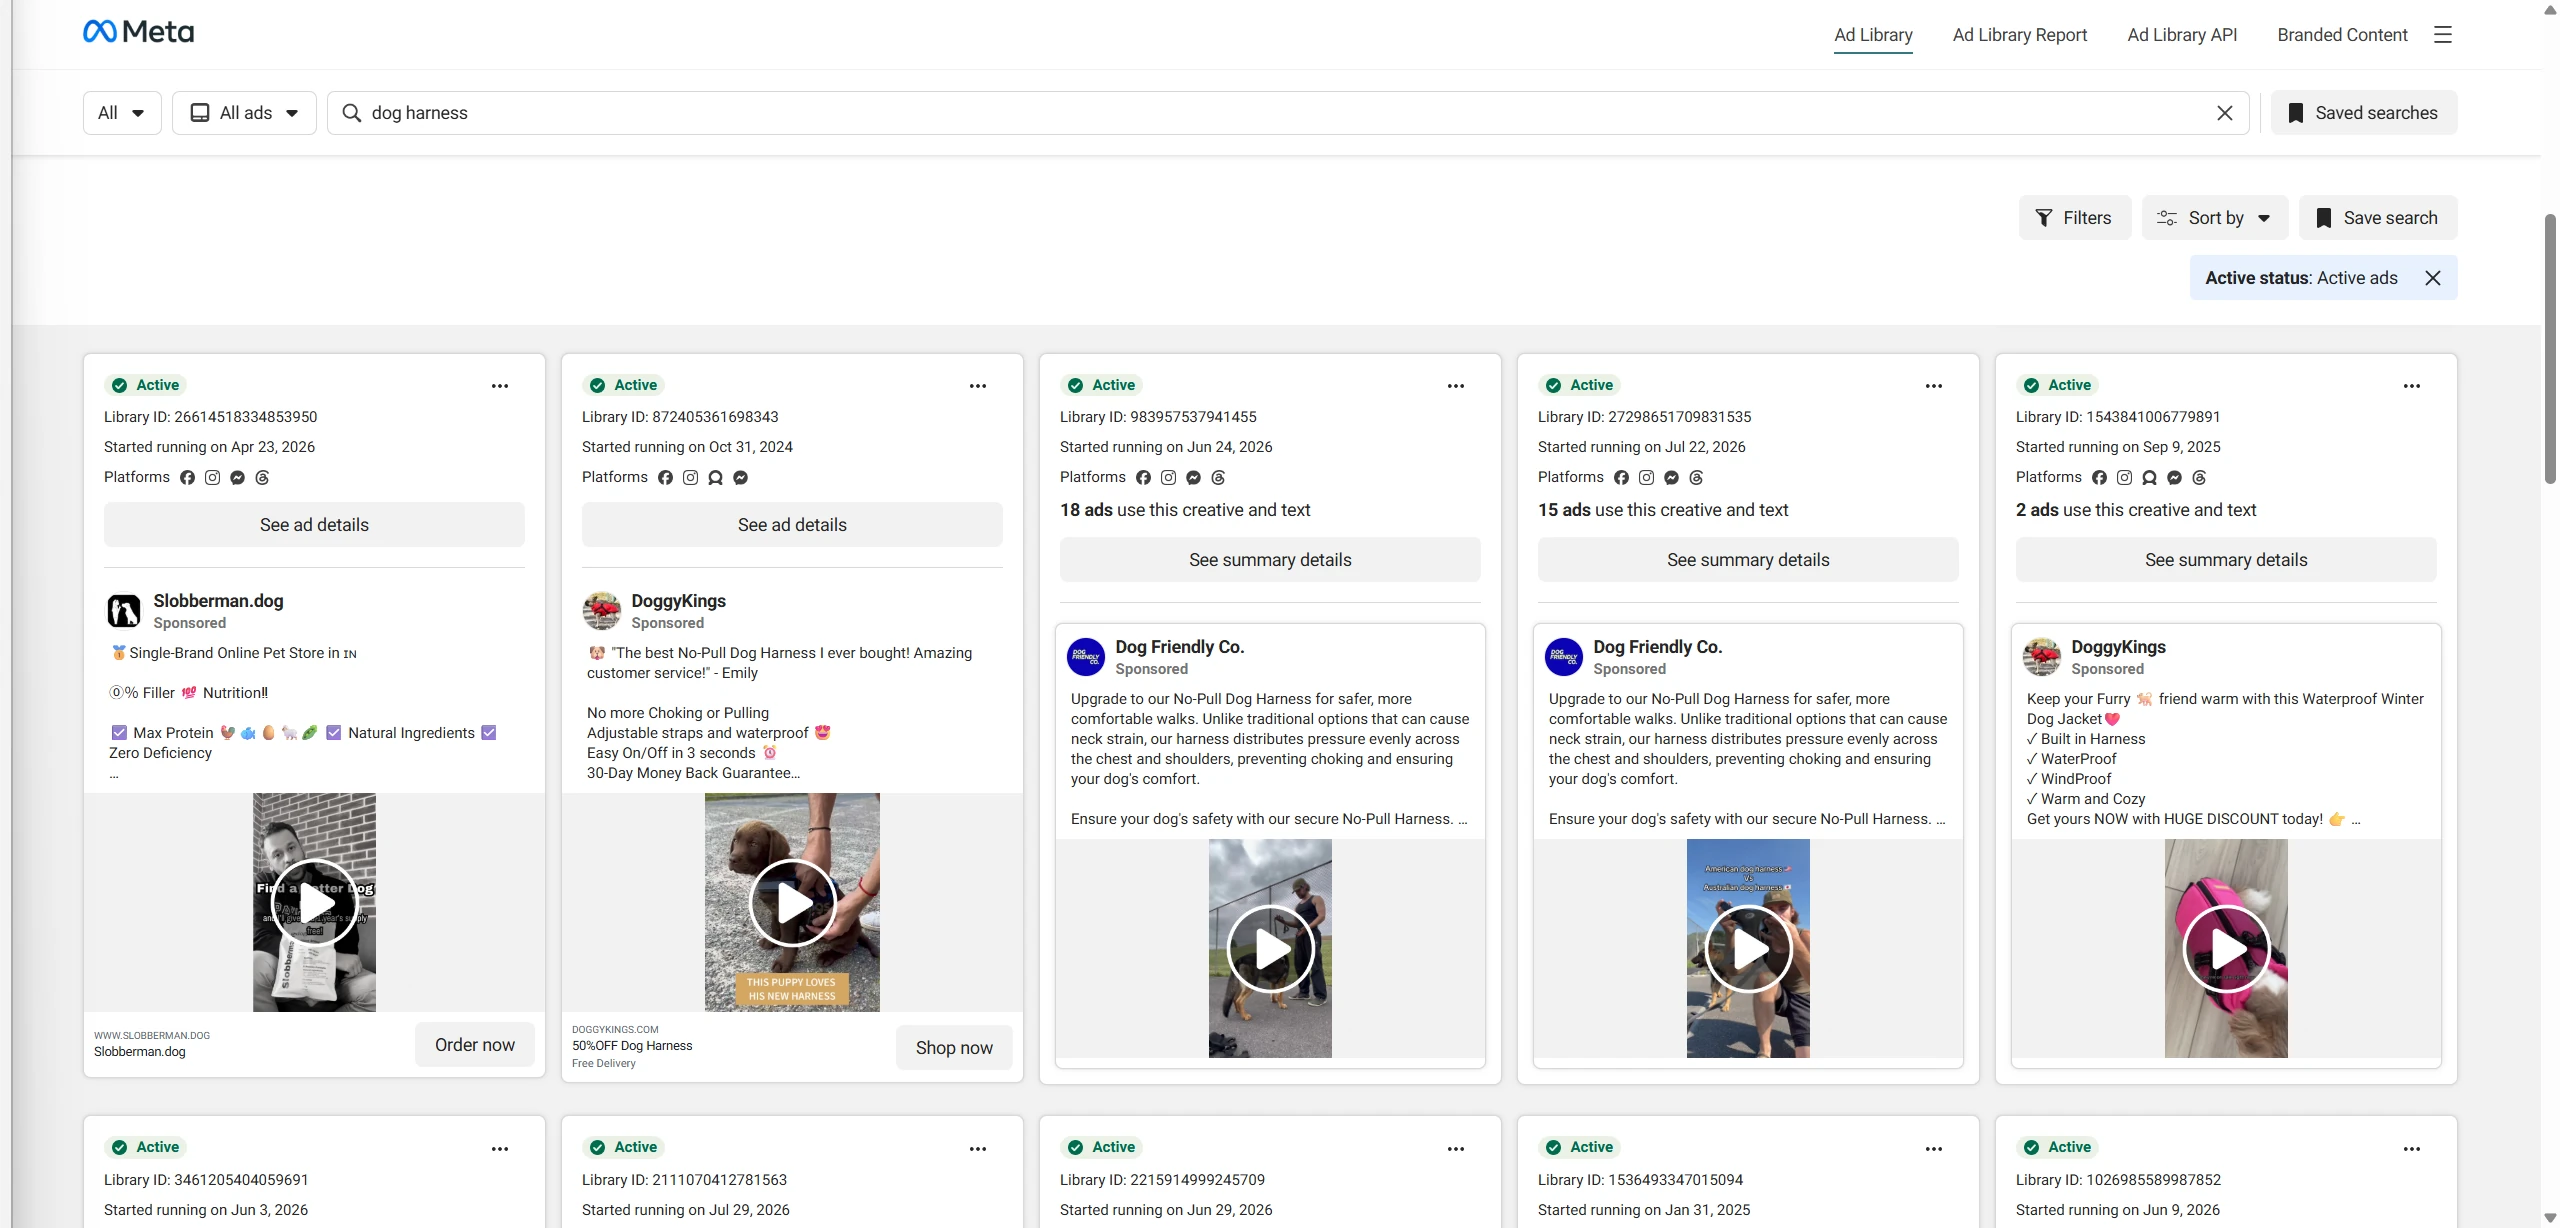
Task: Open options menu for ad ID 1543841006779891
Action: point(2412,386)
